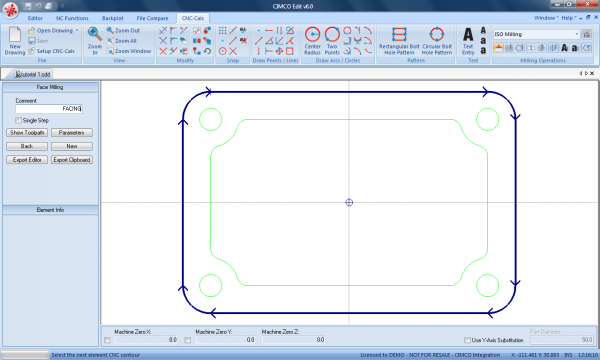600x360 pixels.
Task: Expand the Open Drawing dropdown arrow
Action: (x=77, y=30)
